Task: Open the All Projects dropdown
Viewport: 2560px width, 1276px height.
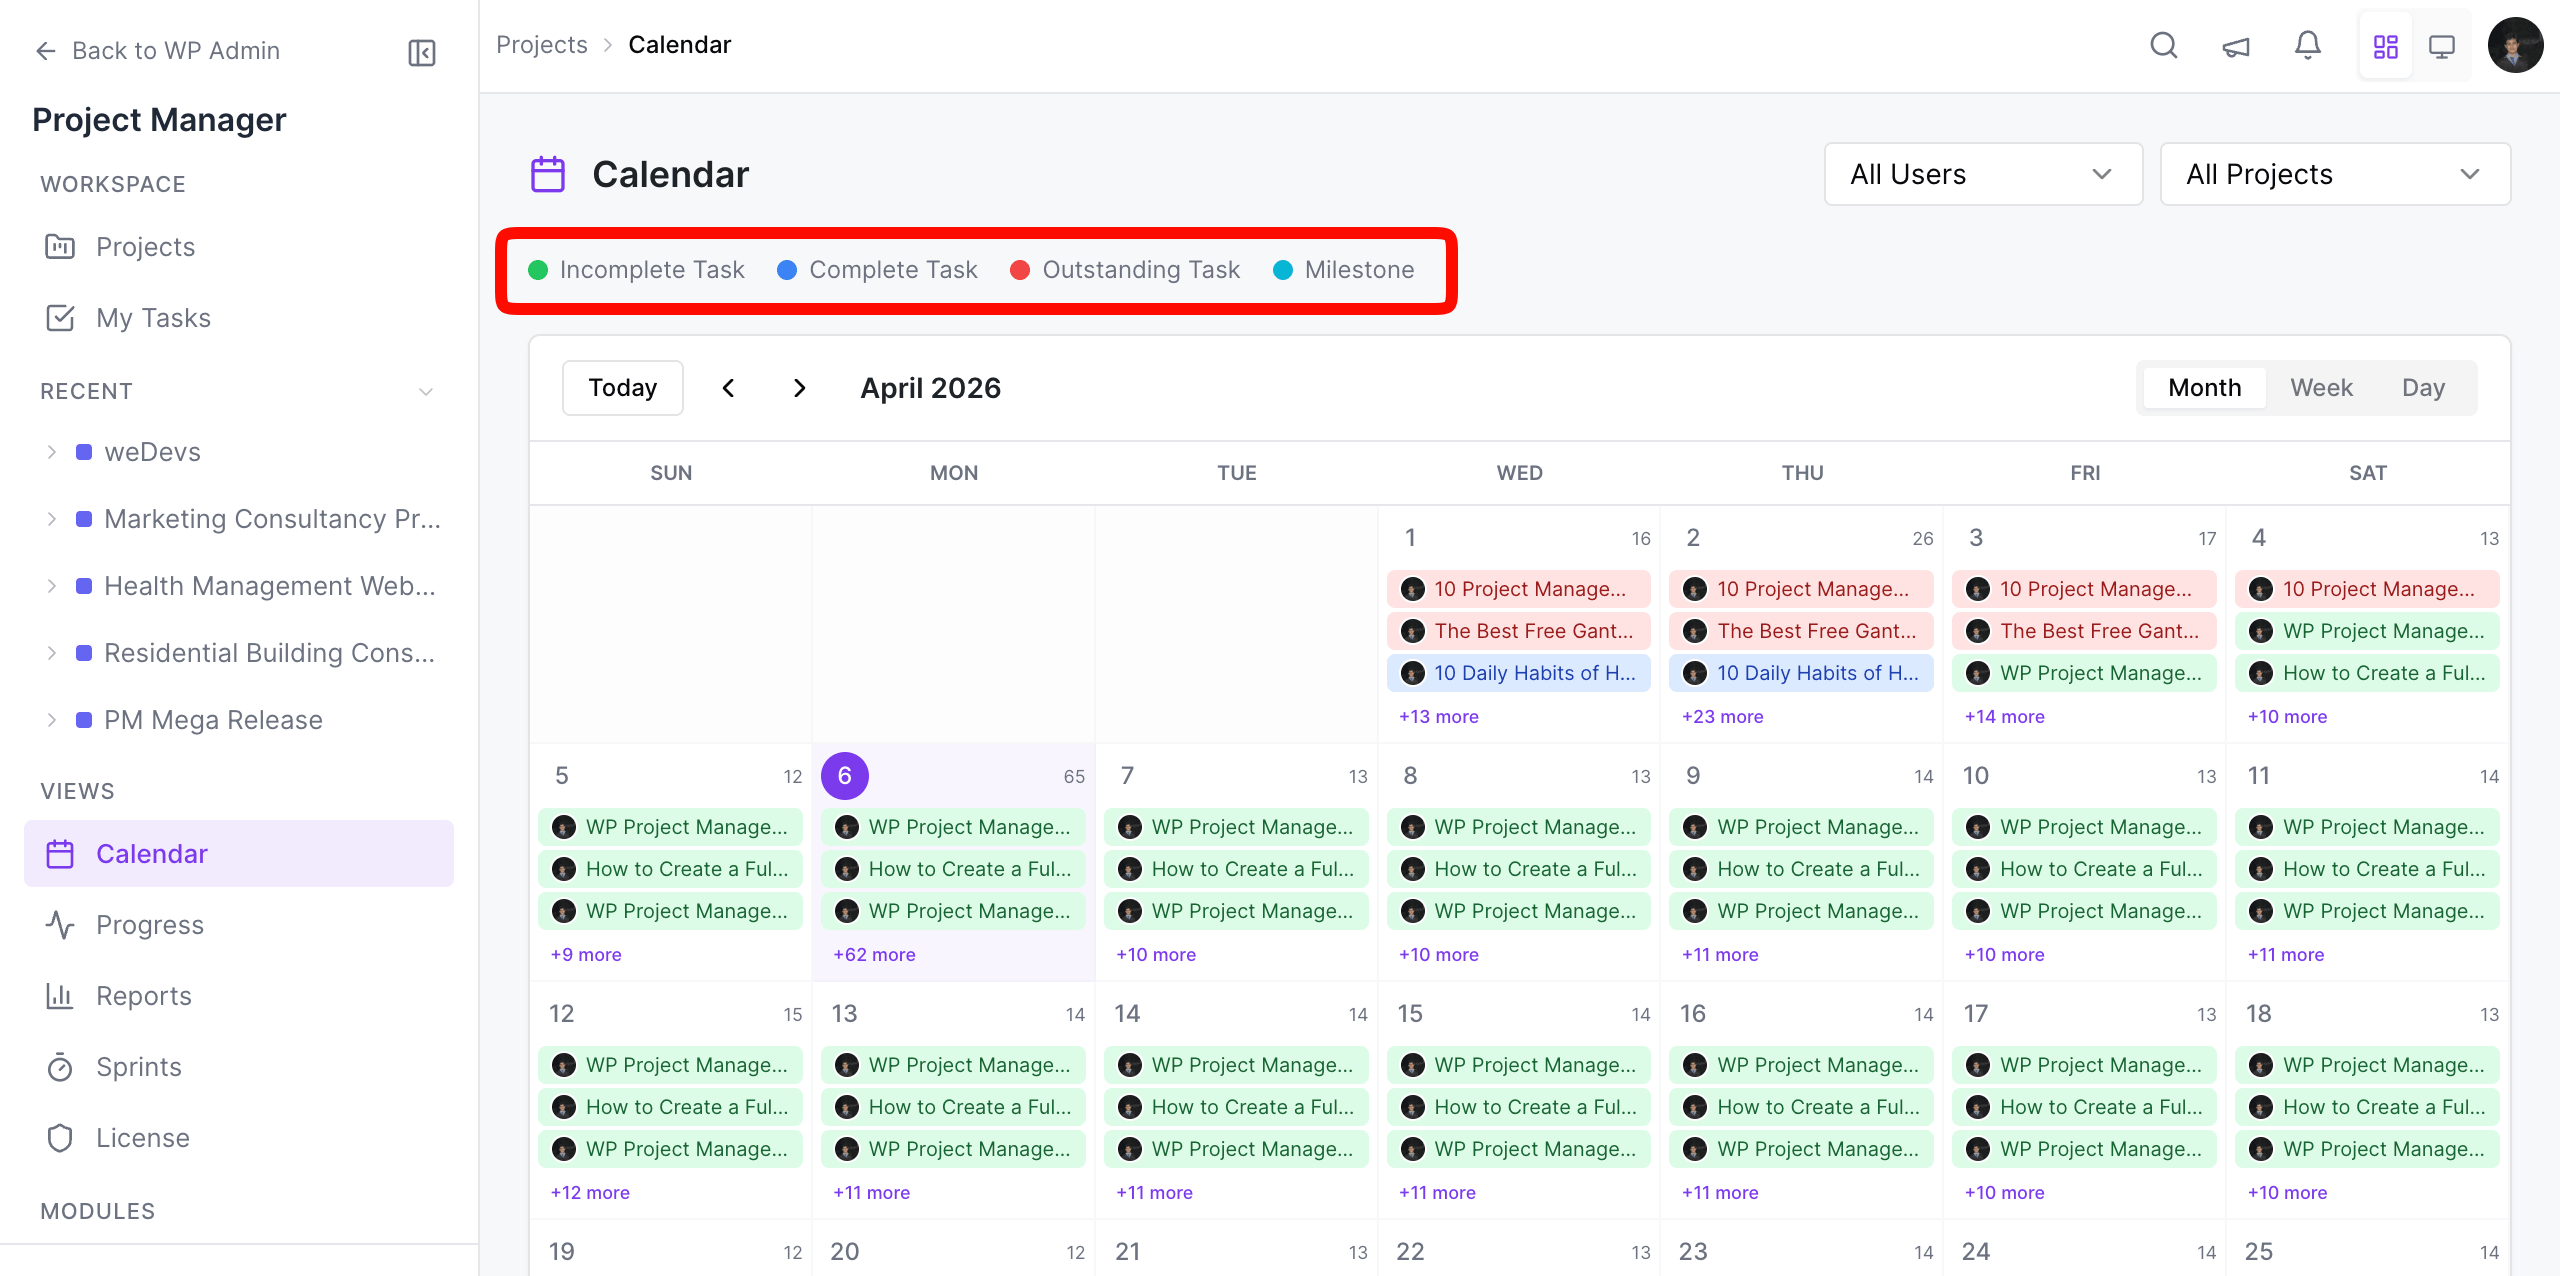Action: coord(2334,174)
